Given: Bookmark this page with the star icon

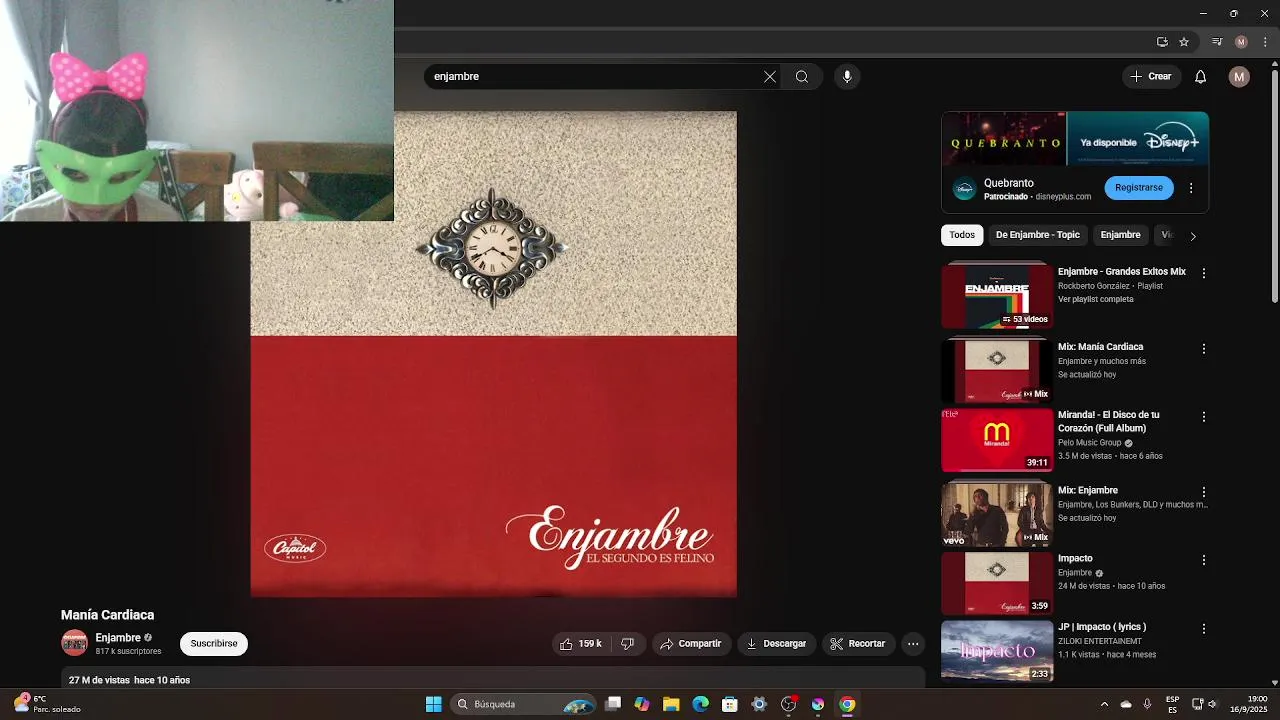Looking at the screenshot, I should tap(1184, 42).
